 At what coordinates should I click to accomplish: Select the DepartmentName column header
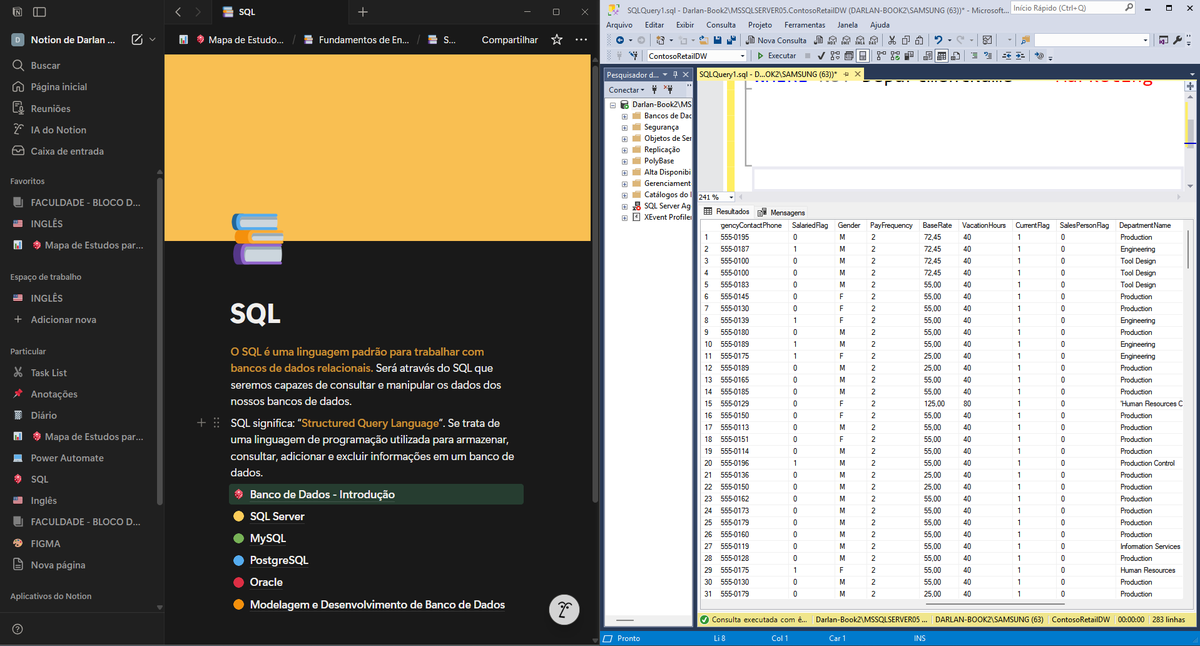click(1144, 225)
